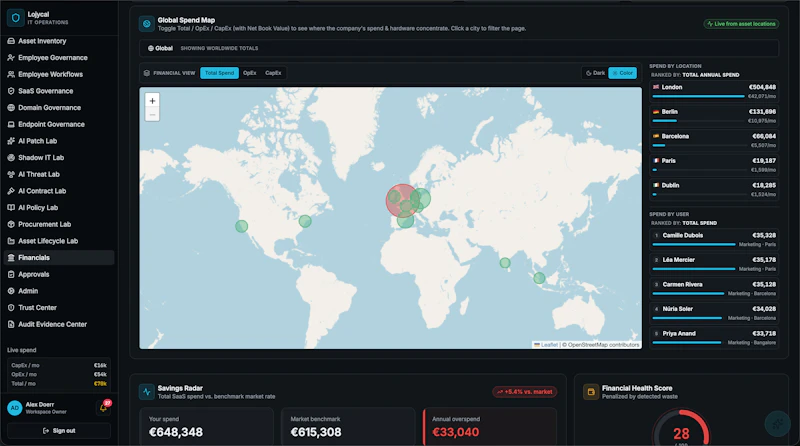The image size is (800, 446).
Task: Select the Global scope chip
Action: point(160,48)
